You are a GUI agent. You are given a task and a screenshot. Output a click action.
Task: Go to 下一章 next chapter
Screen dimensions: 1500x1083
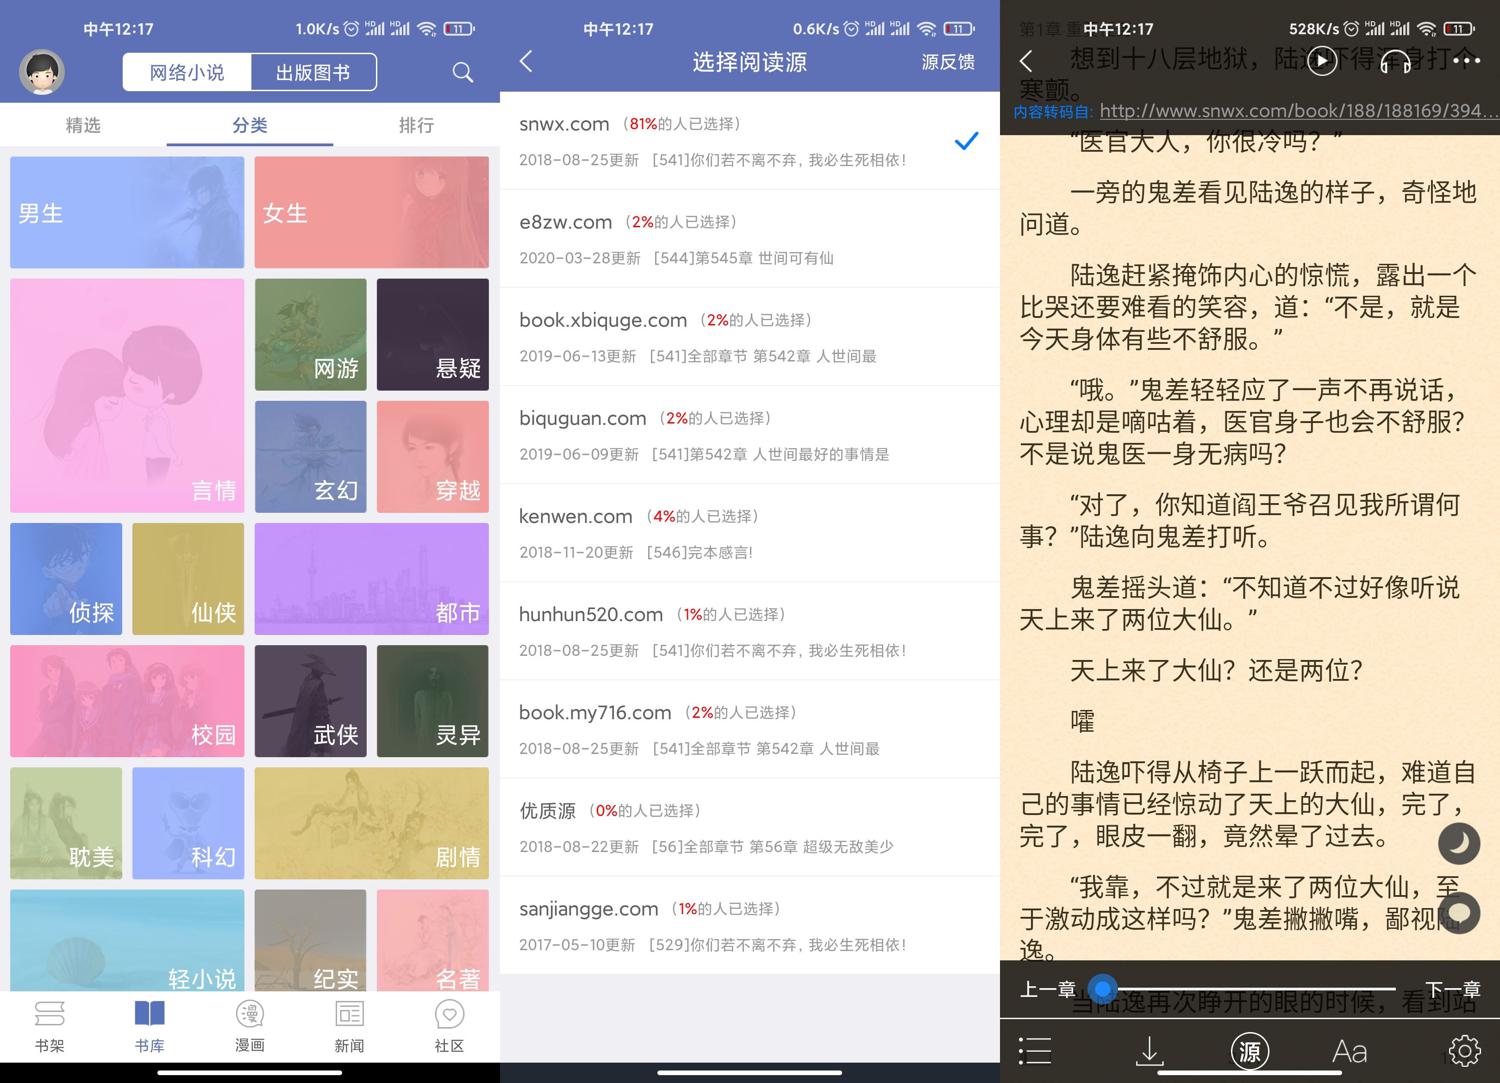click(x=1452, y=989)
